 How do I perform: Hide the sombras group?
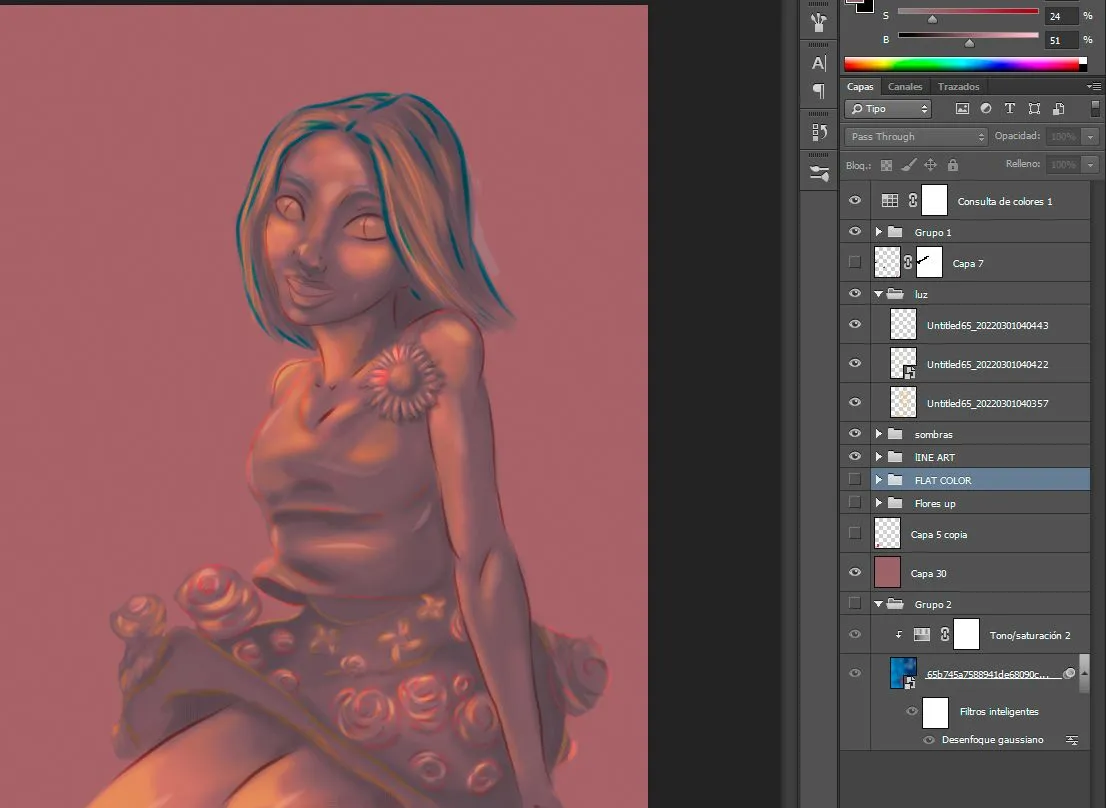tap(855, 433)
